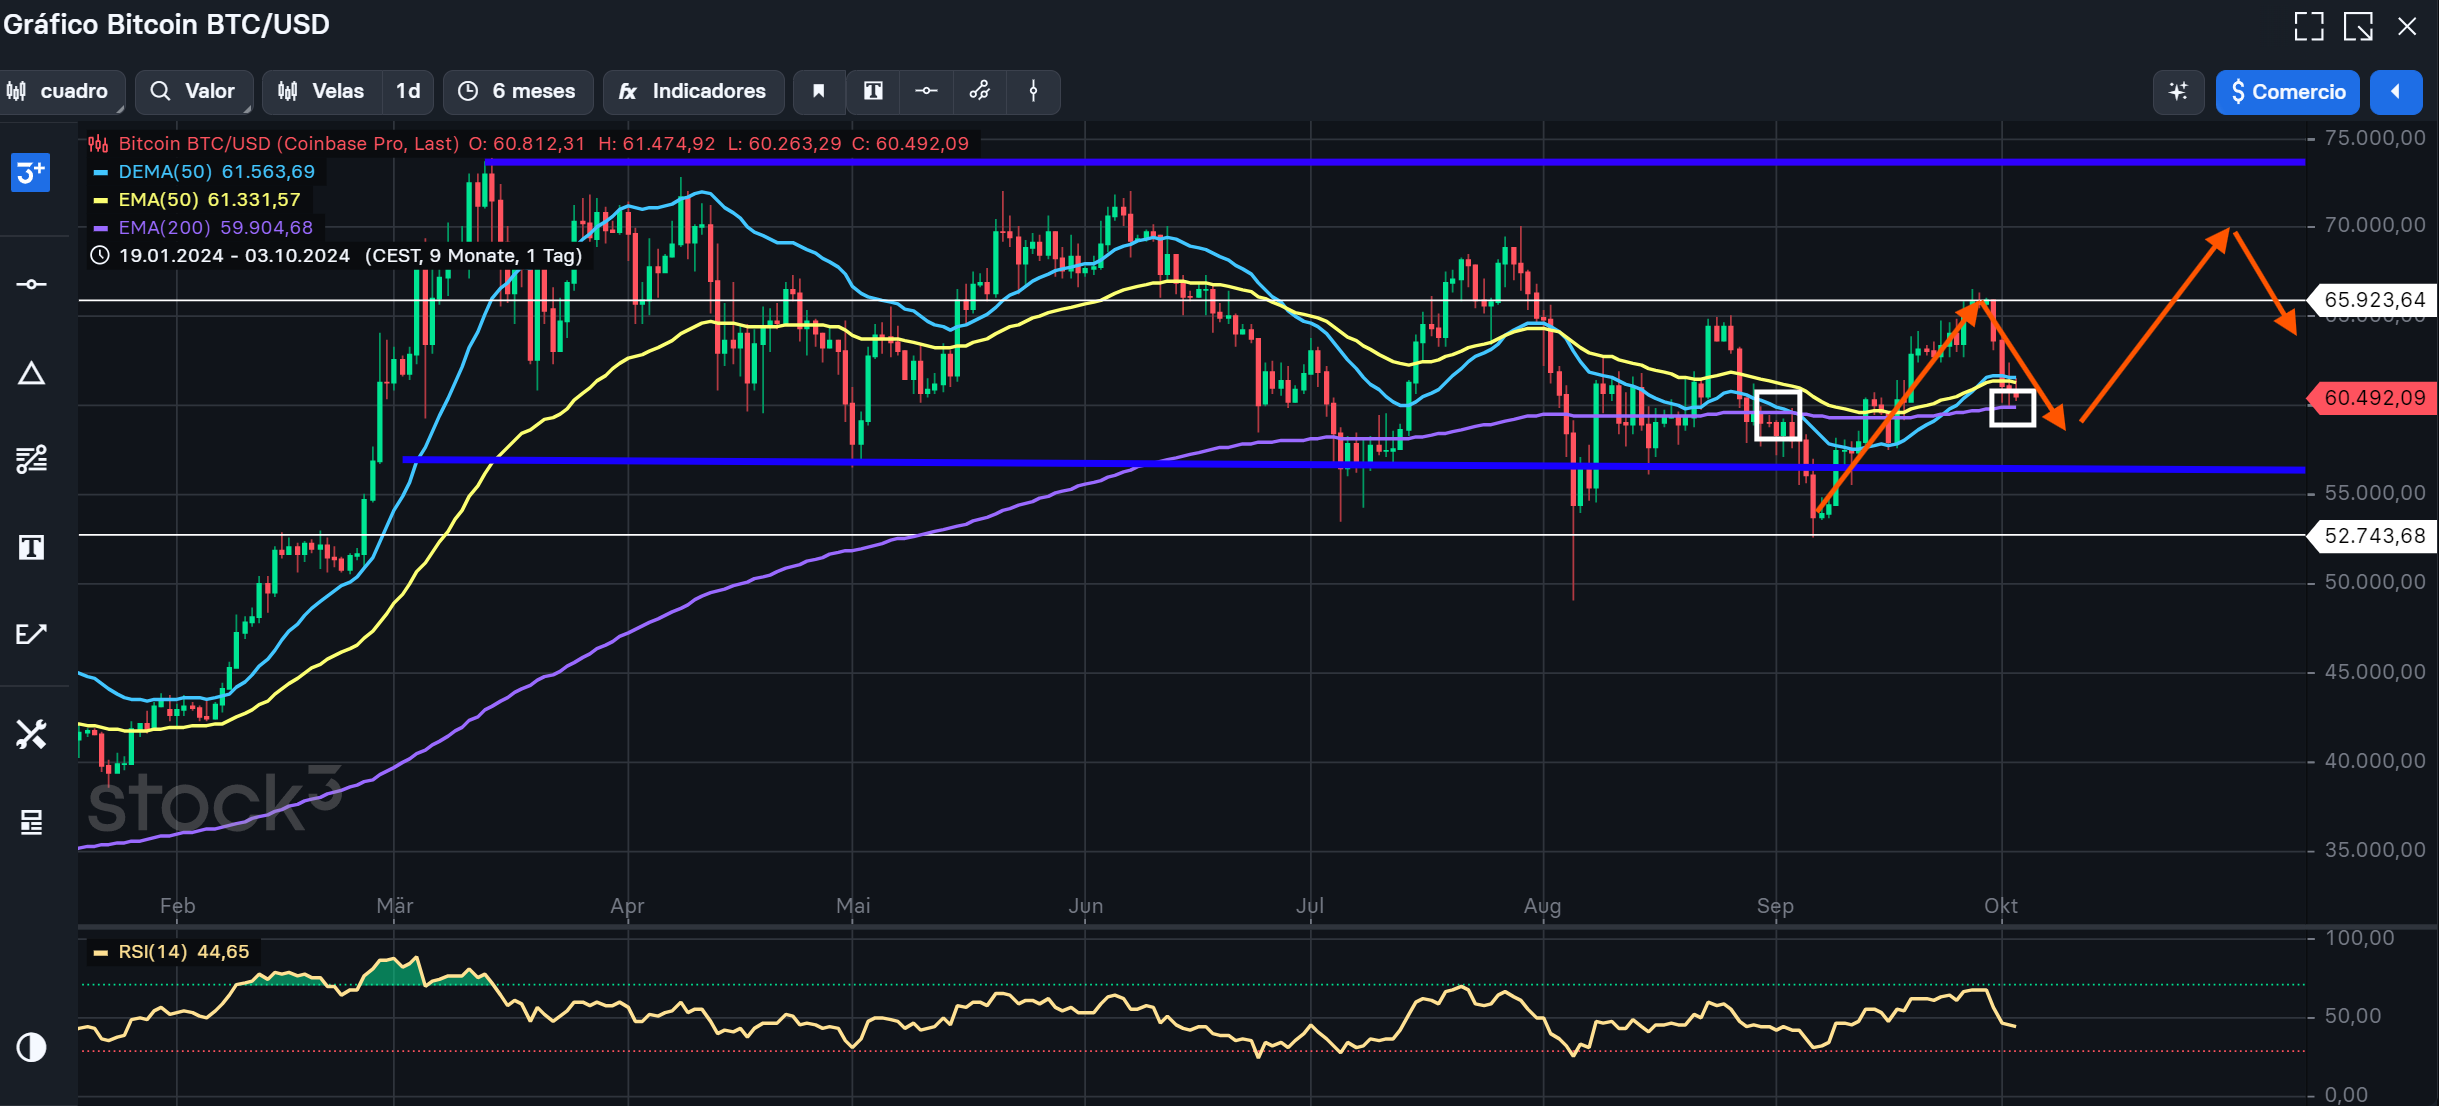Toggle the fullscreen chart view

(x=2309, y=27)
